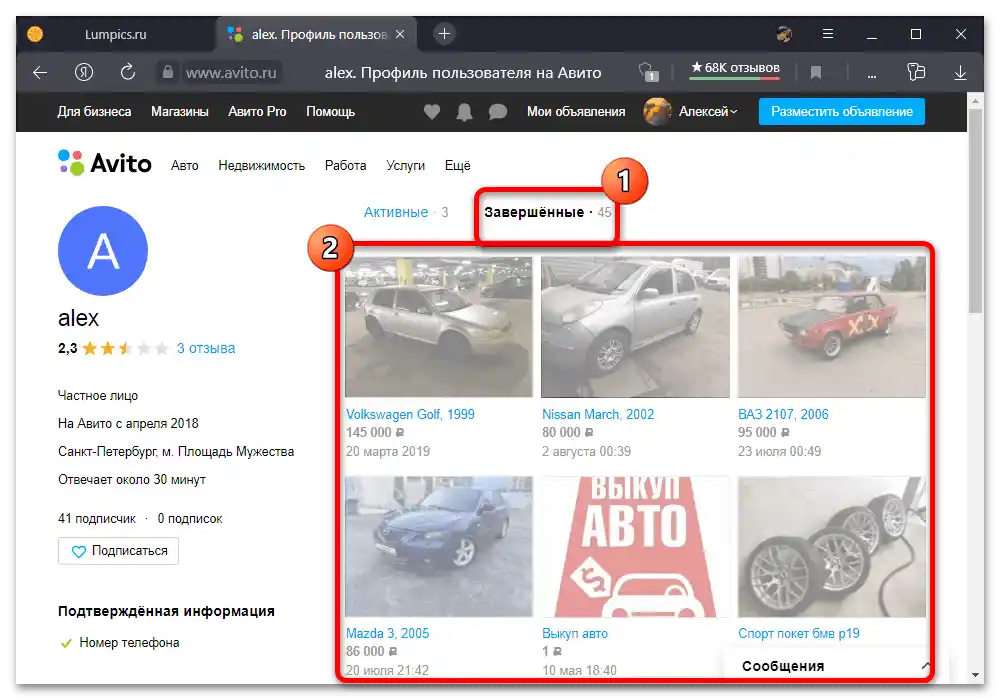Click the red ВАЗ 2107 photo thumbnail
Image resolution: width=1000 pixels, height=700 pixels.
pos(832,327)
